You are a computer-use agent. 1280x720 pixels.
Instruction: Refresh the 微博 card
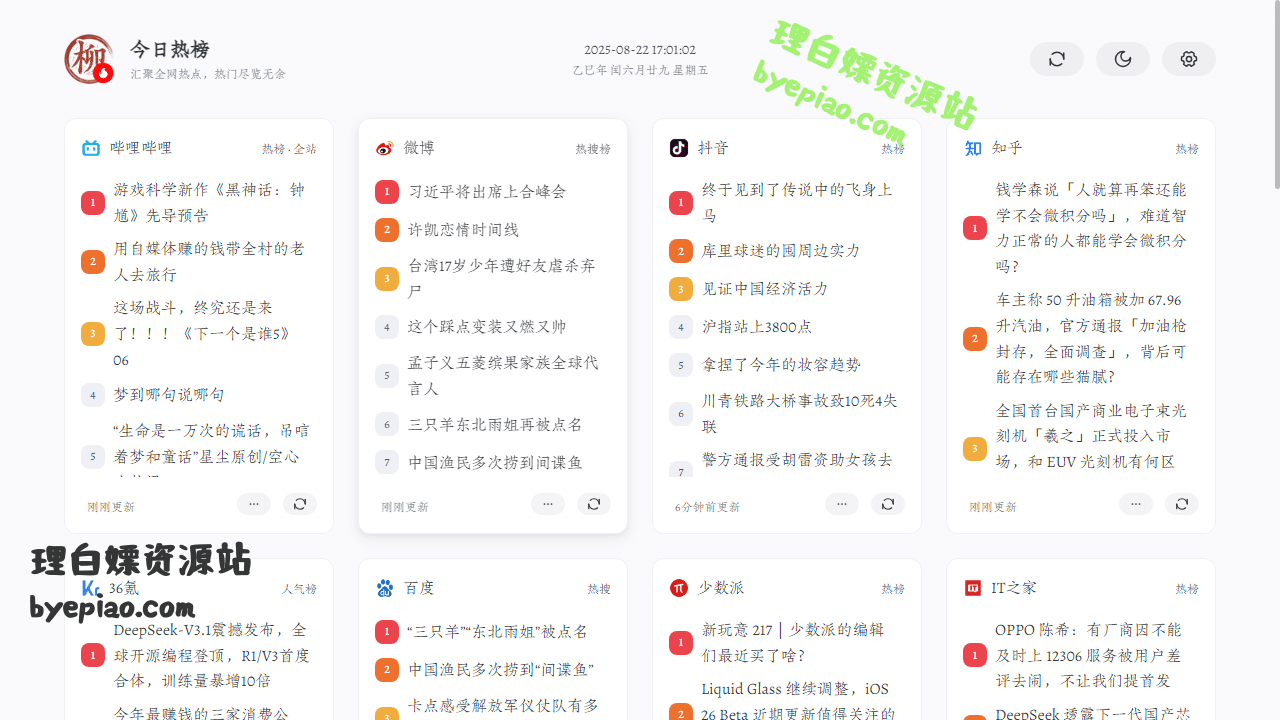click(x=593, y=504)
